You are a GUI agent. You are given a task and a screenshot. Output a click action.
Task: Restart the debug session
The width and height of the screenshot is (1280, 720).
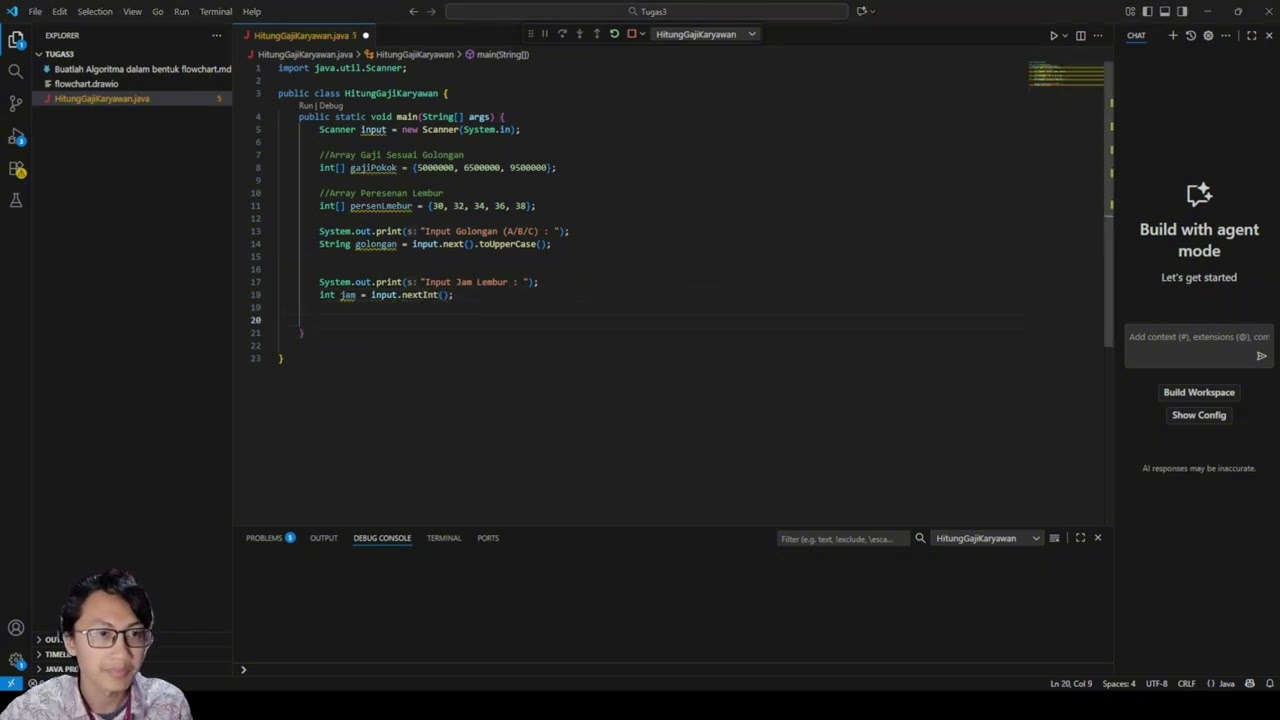[614, 34]
